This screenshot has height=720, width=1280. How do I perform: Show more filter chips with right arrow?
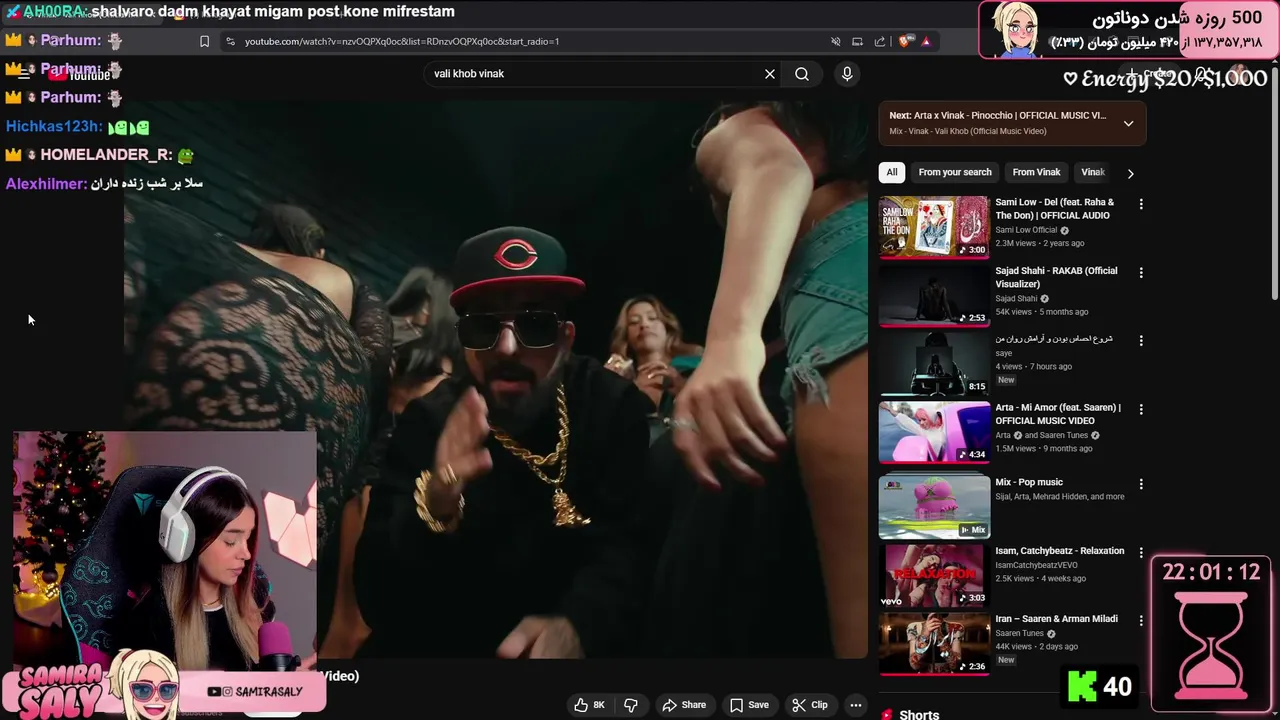1130,173
